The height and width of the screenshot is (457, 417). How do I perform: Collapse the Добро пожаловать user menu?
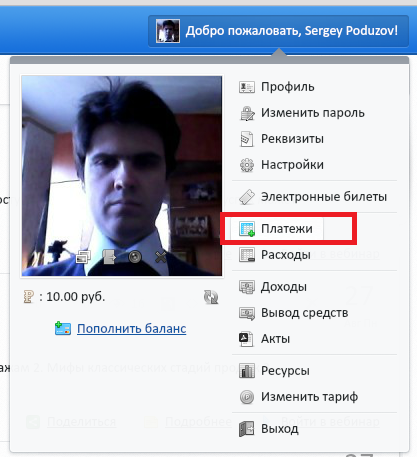278,31
